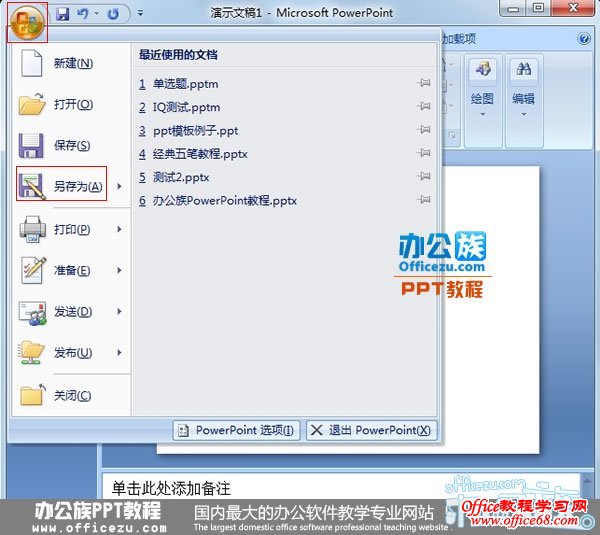Click the 退出 PowerPoint(X) button

point(371,430)
